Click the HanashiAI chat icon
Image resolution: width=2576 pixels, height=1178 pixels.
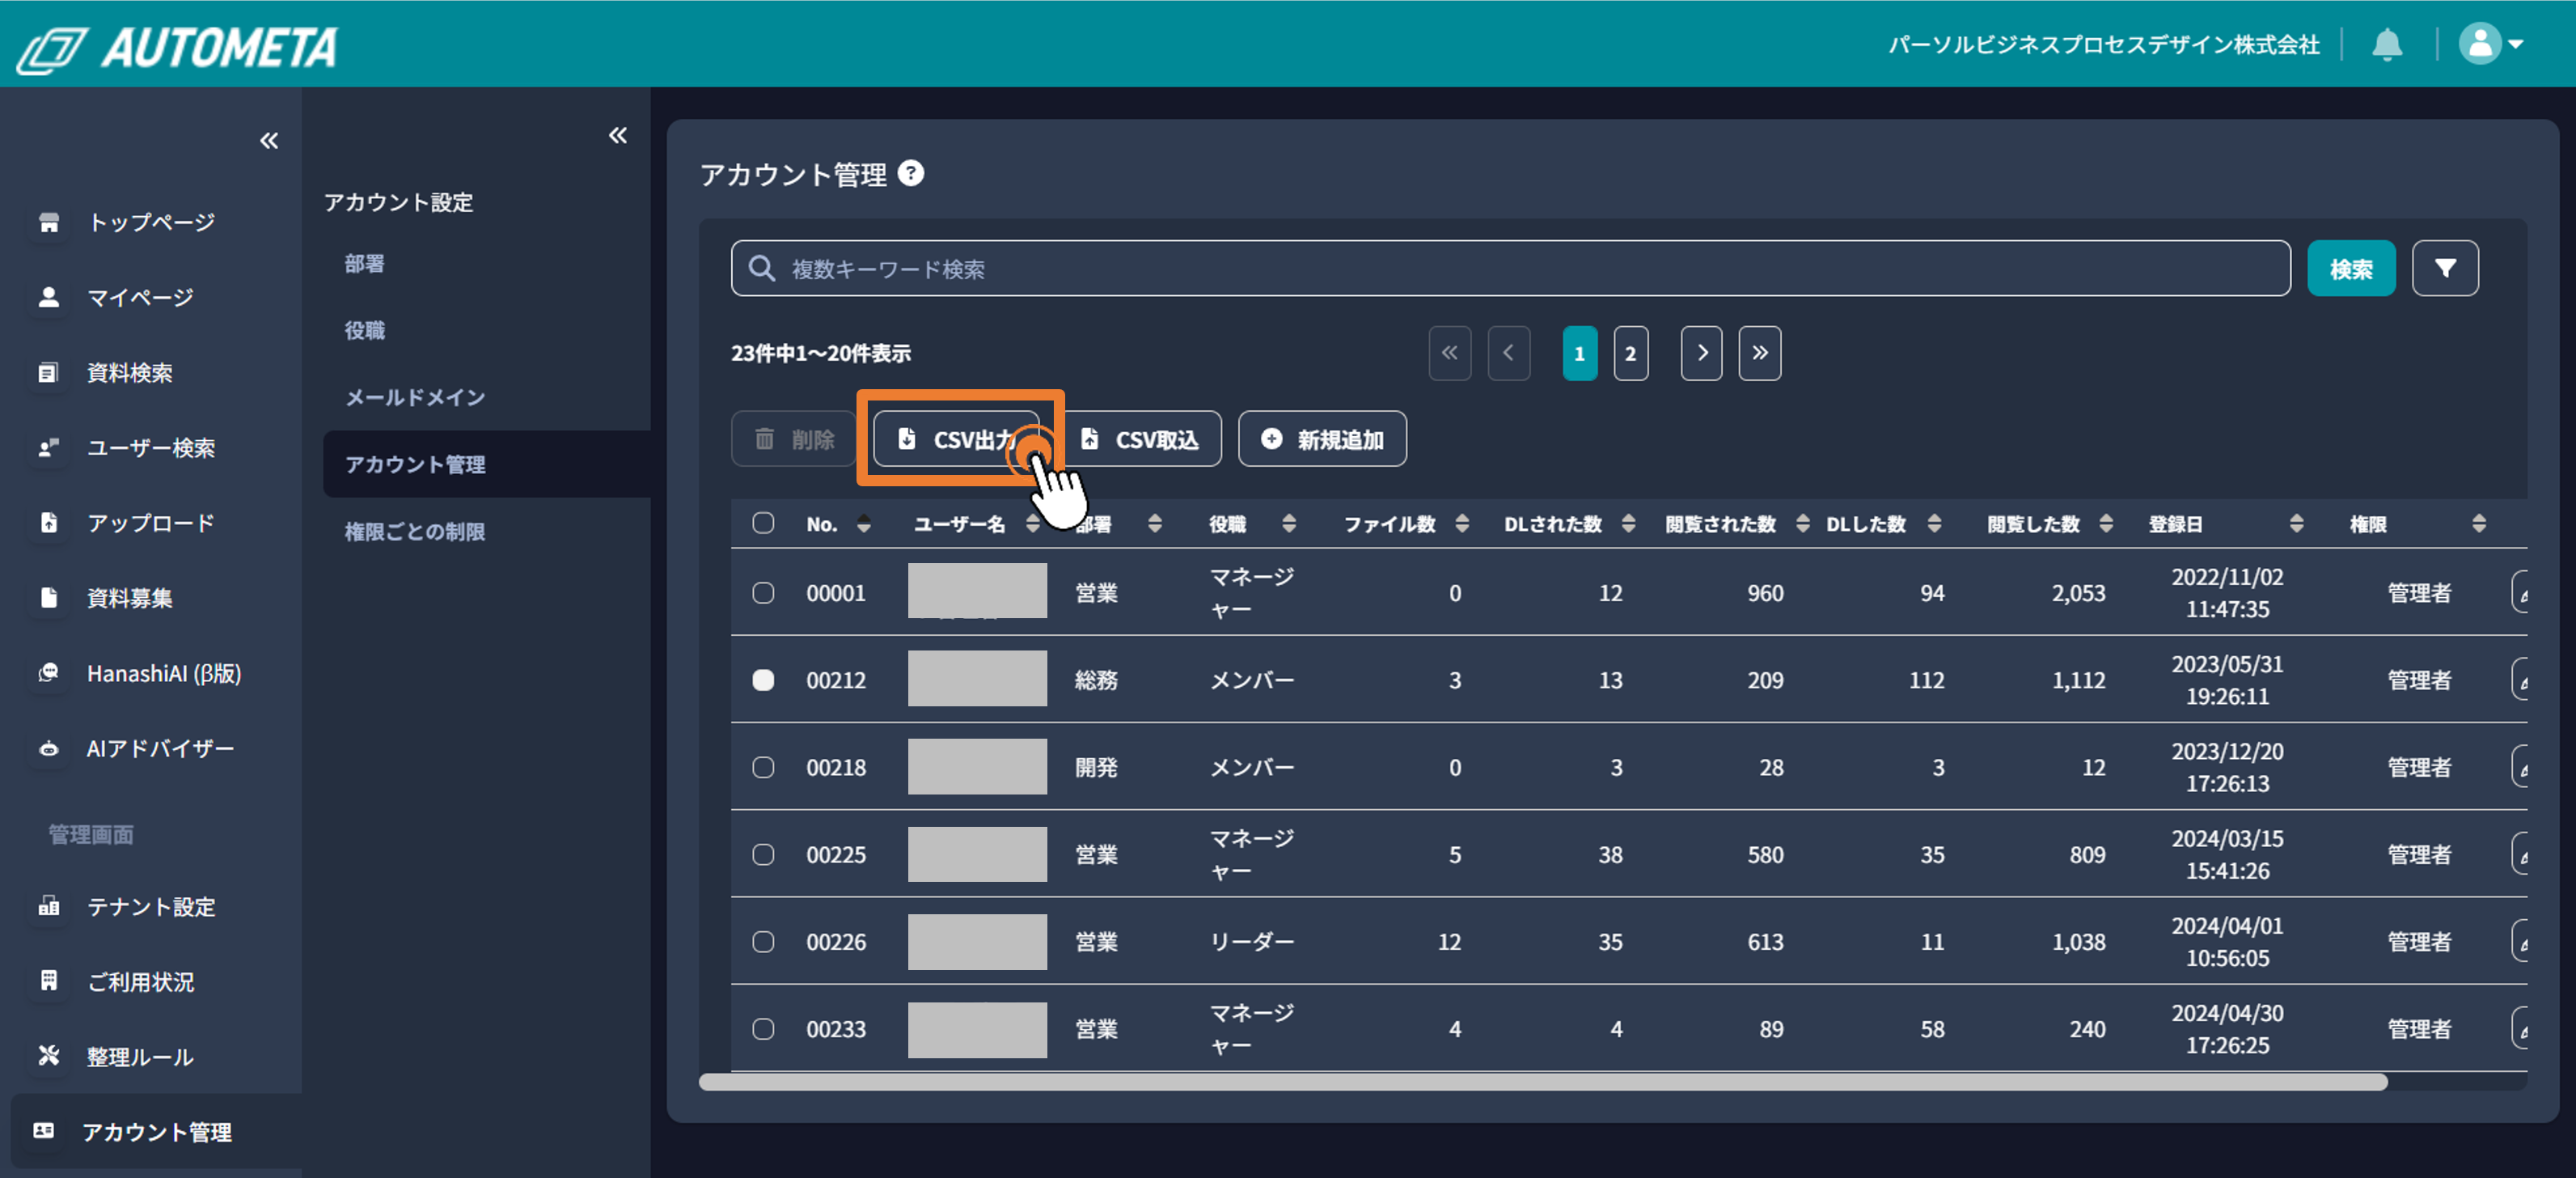click(x=48, y=673)
